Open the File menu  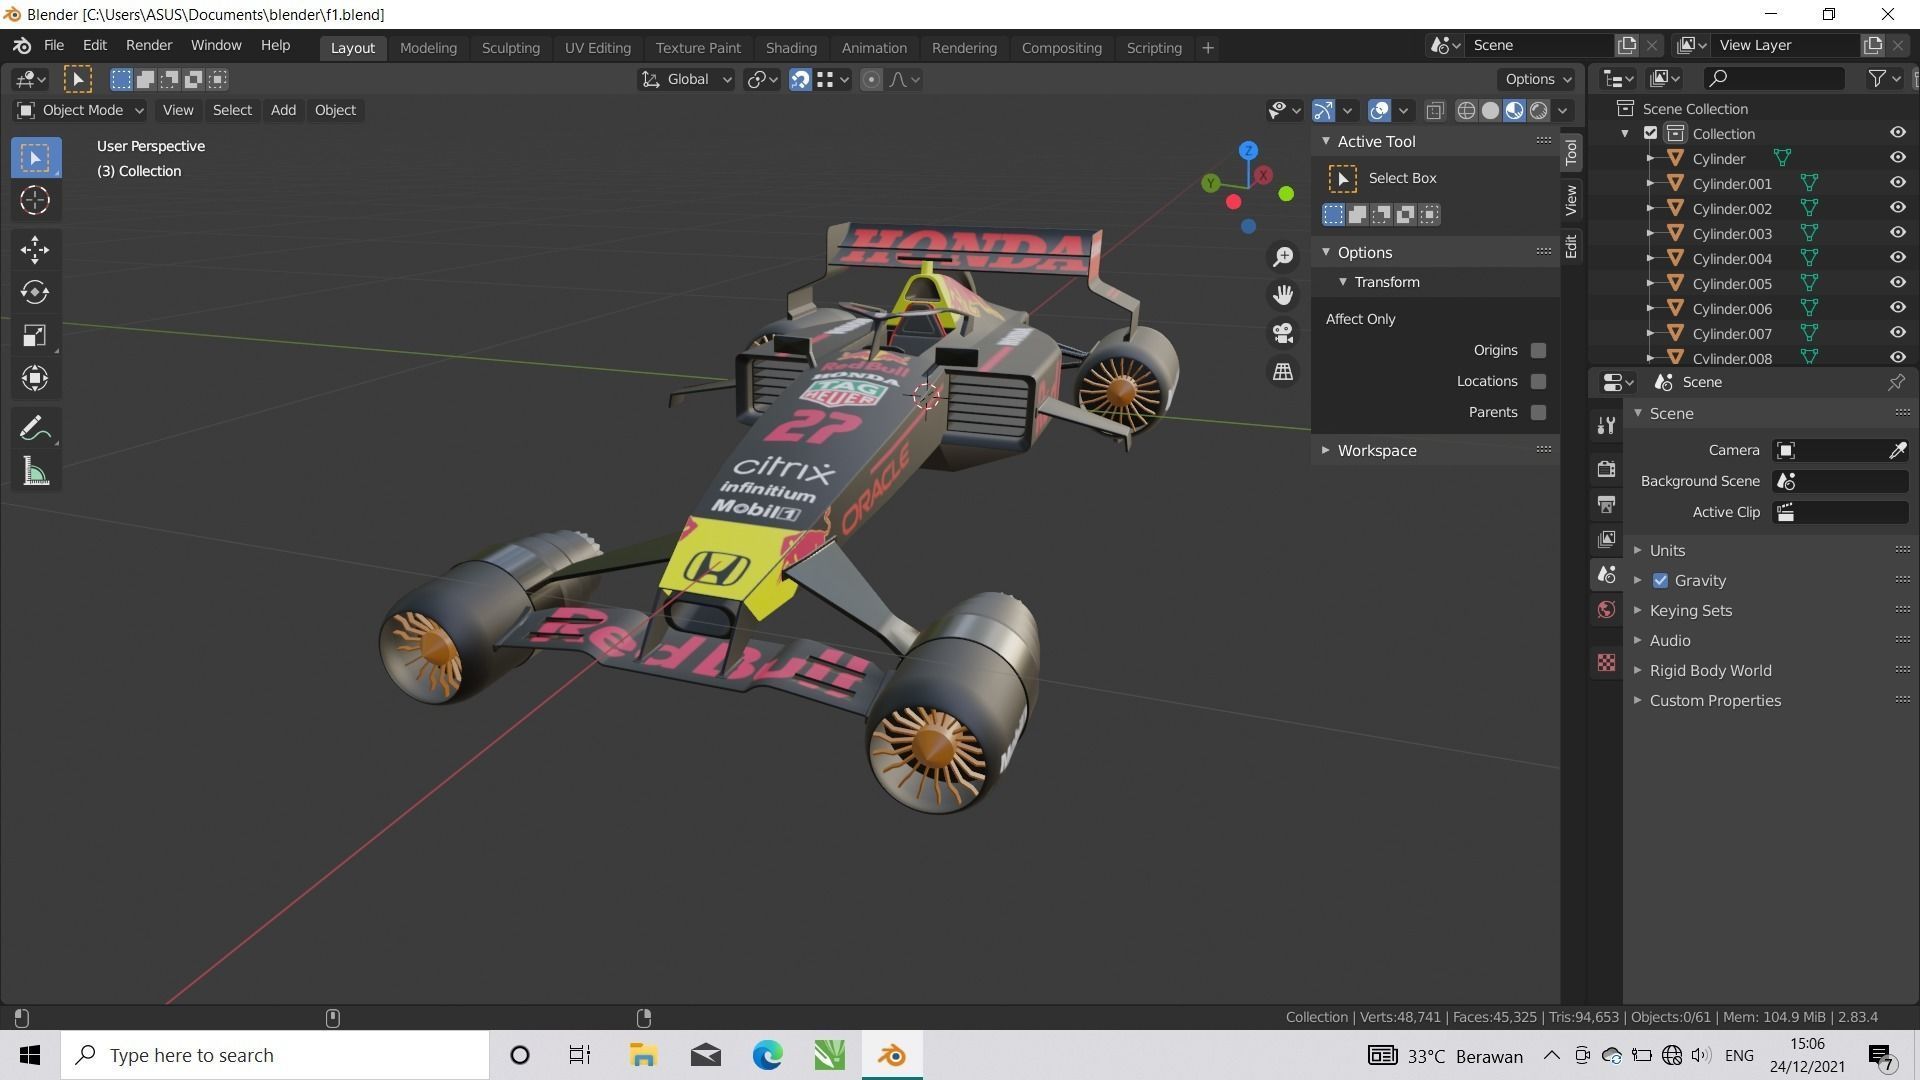coord(54,46)
